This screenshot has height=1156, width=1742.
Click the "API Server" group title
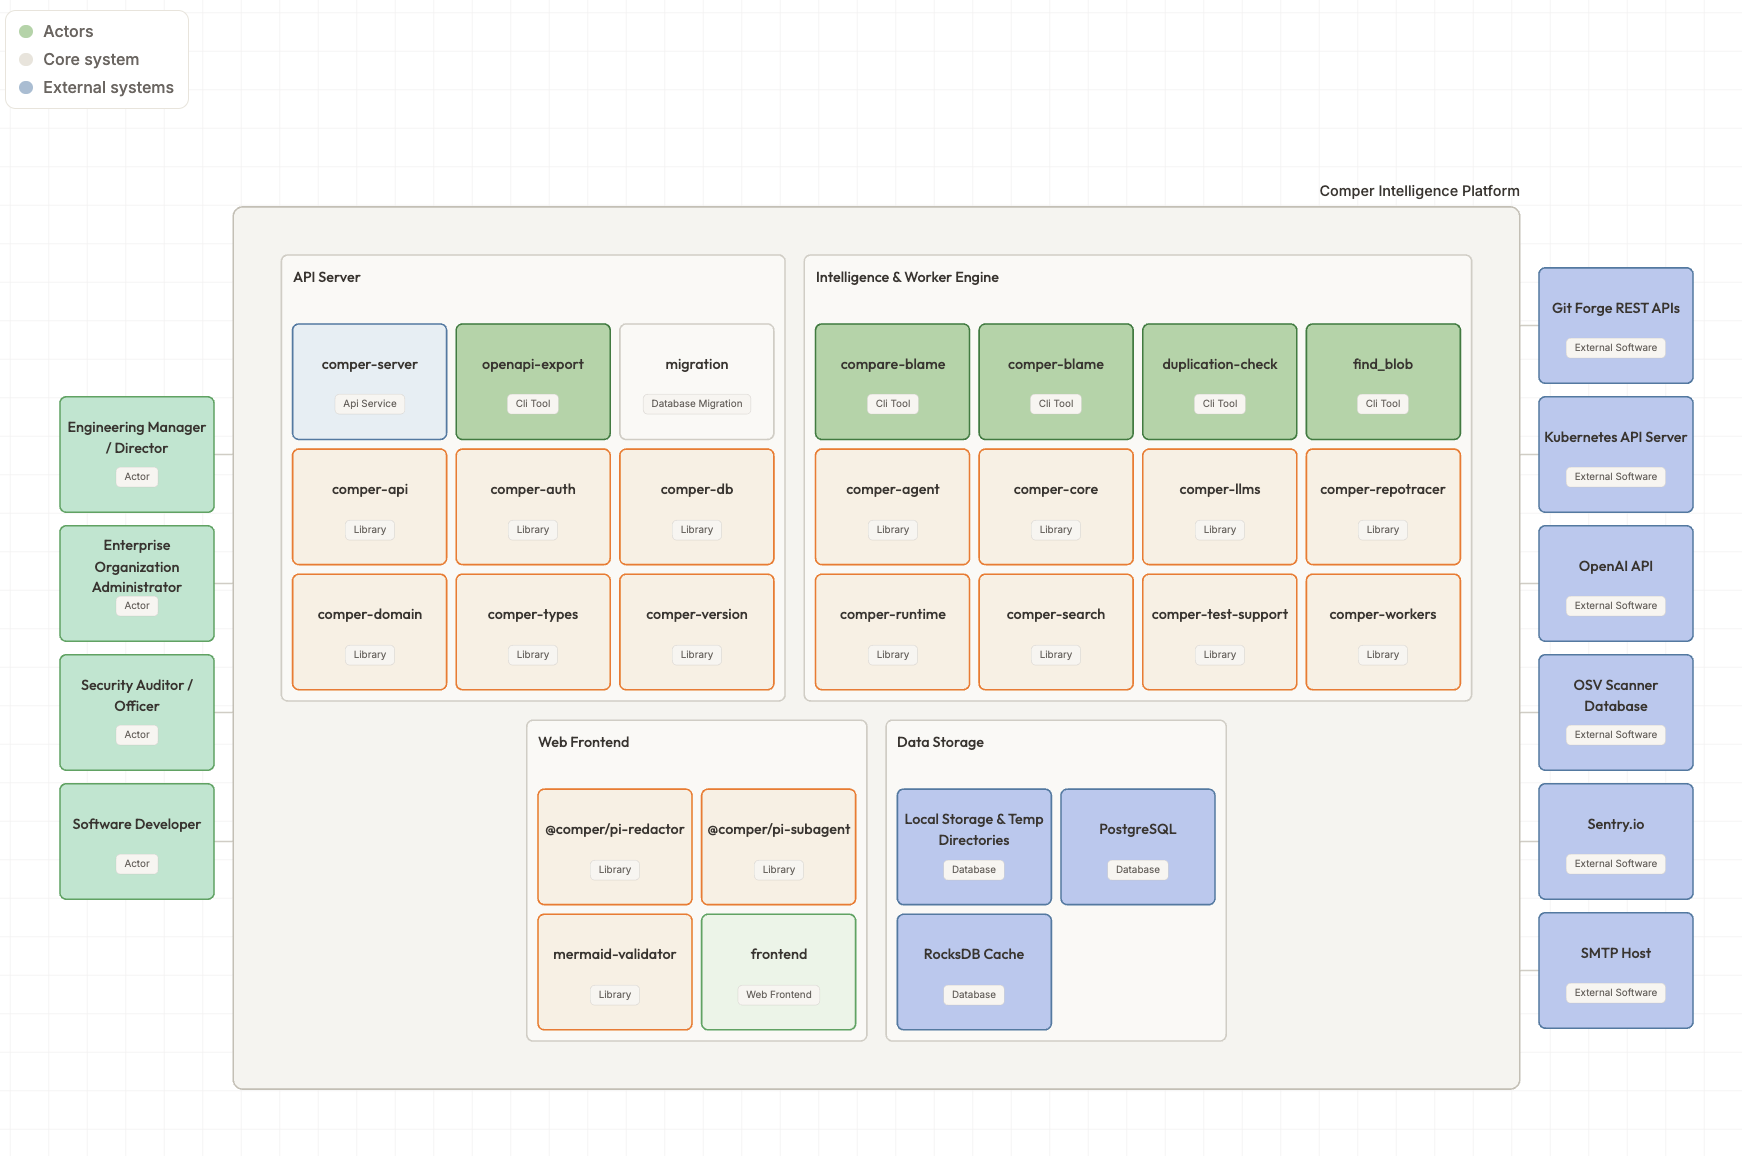click(x=327, y=278)
